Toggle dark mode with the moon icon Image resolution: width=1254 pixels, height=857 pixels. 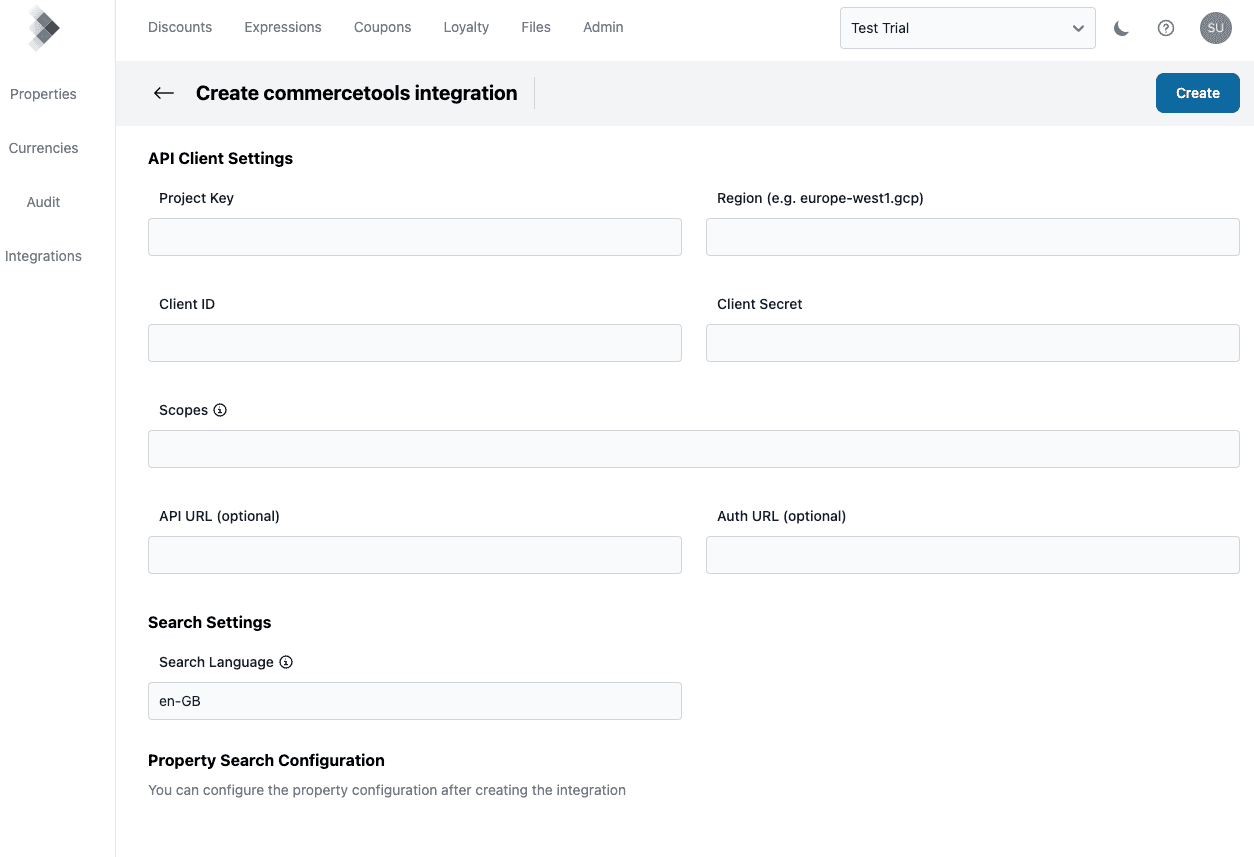click(x=1120, y=28)
